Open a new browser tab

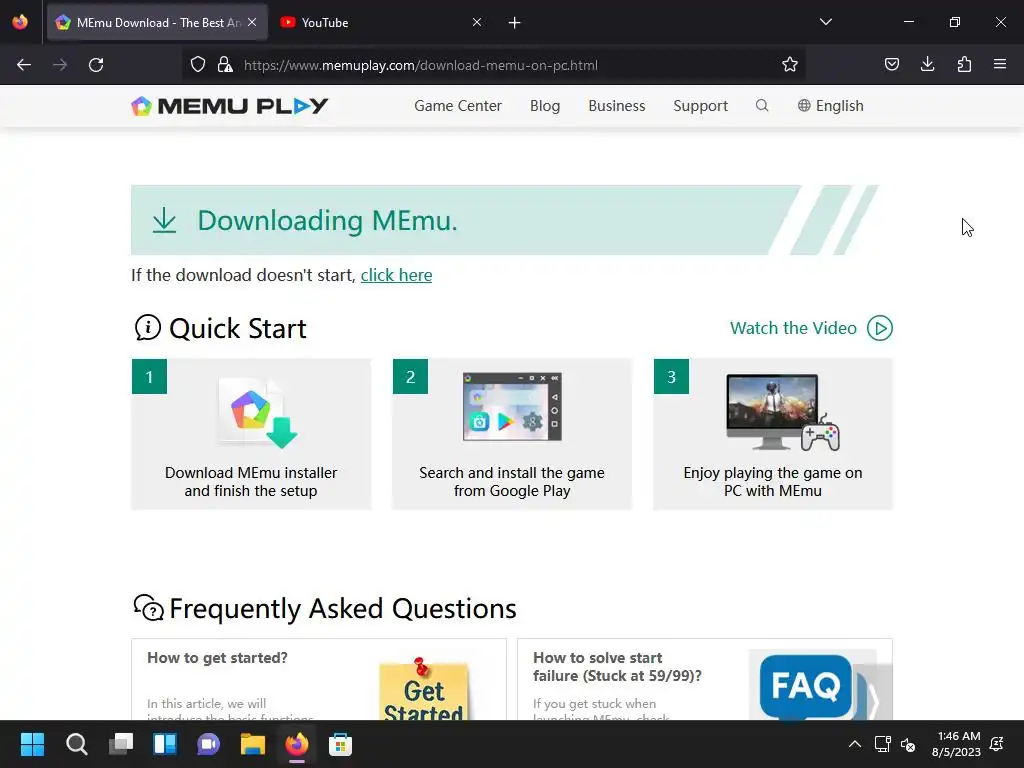pyautogui.click(x=515, y=23)
